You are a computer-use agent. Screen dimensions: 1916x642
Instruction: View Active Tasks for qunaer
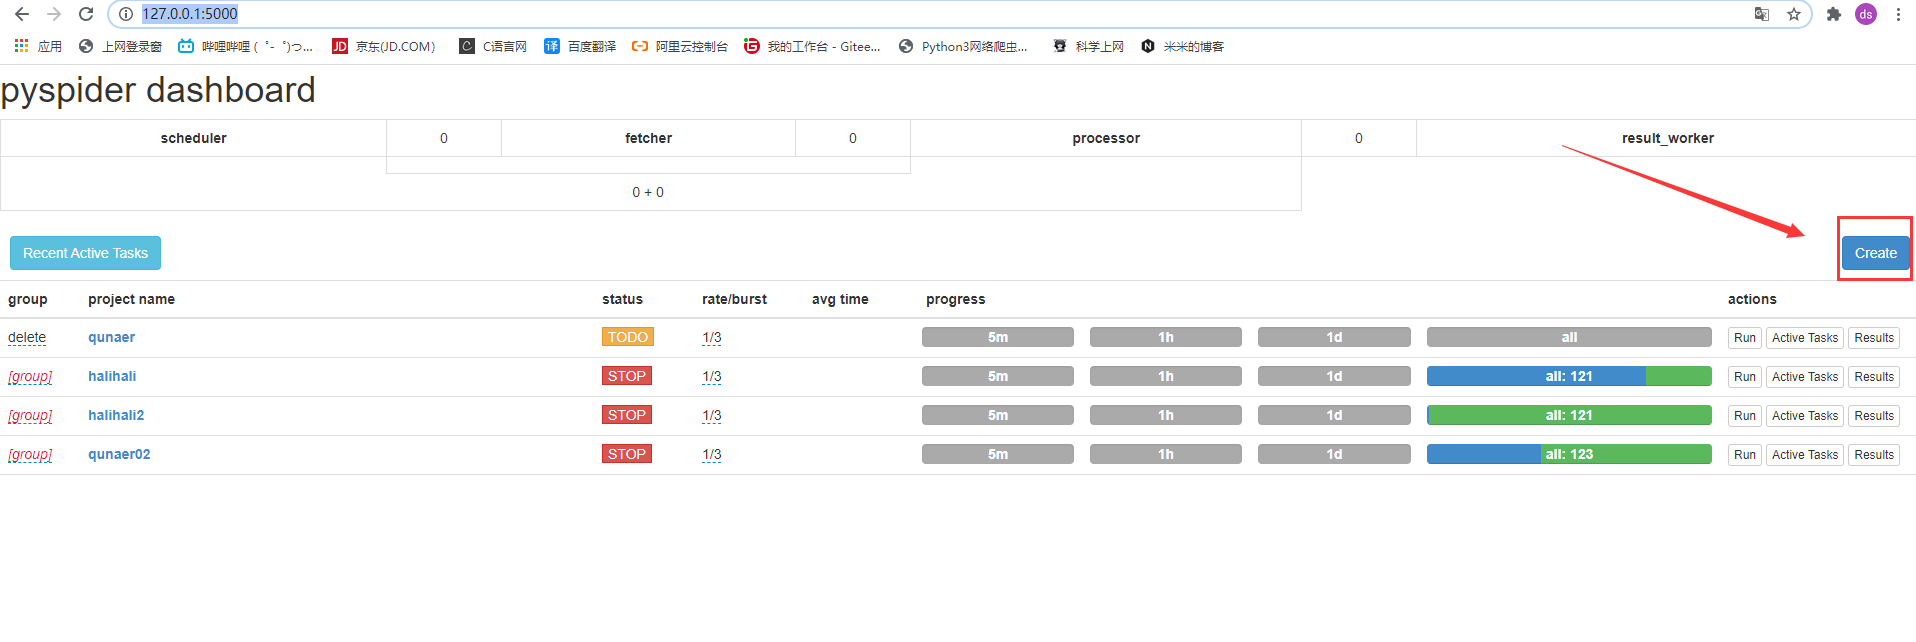[1805, 338]
